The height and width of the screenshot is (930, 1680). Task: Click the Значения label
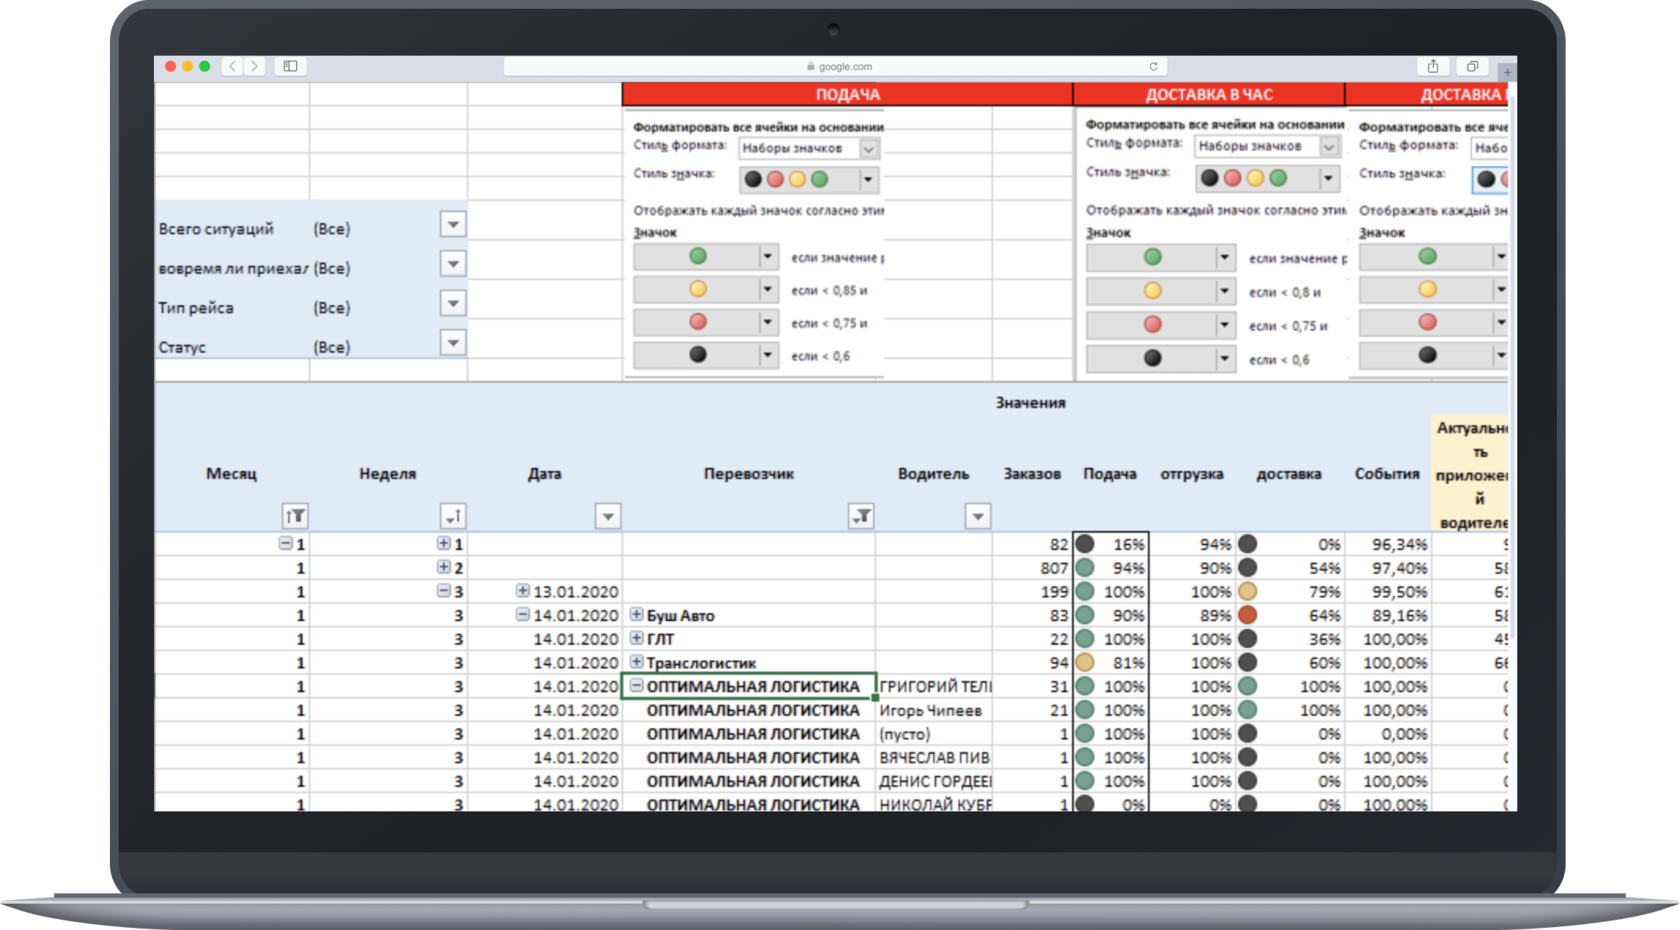tap(1031, 403)
